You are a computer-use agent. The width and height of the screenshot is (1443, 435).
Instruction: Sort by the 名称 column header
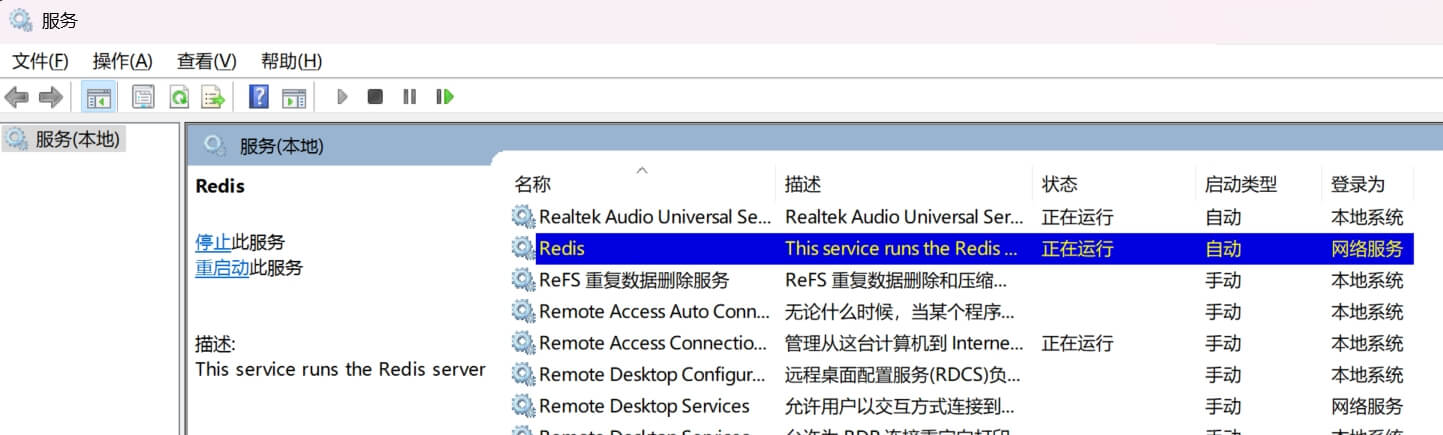click(532, 185)
